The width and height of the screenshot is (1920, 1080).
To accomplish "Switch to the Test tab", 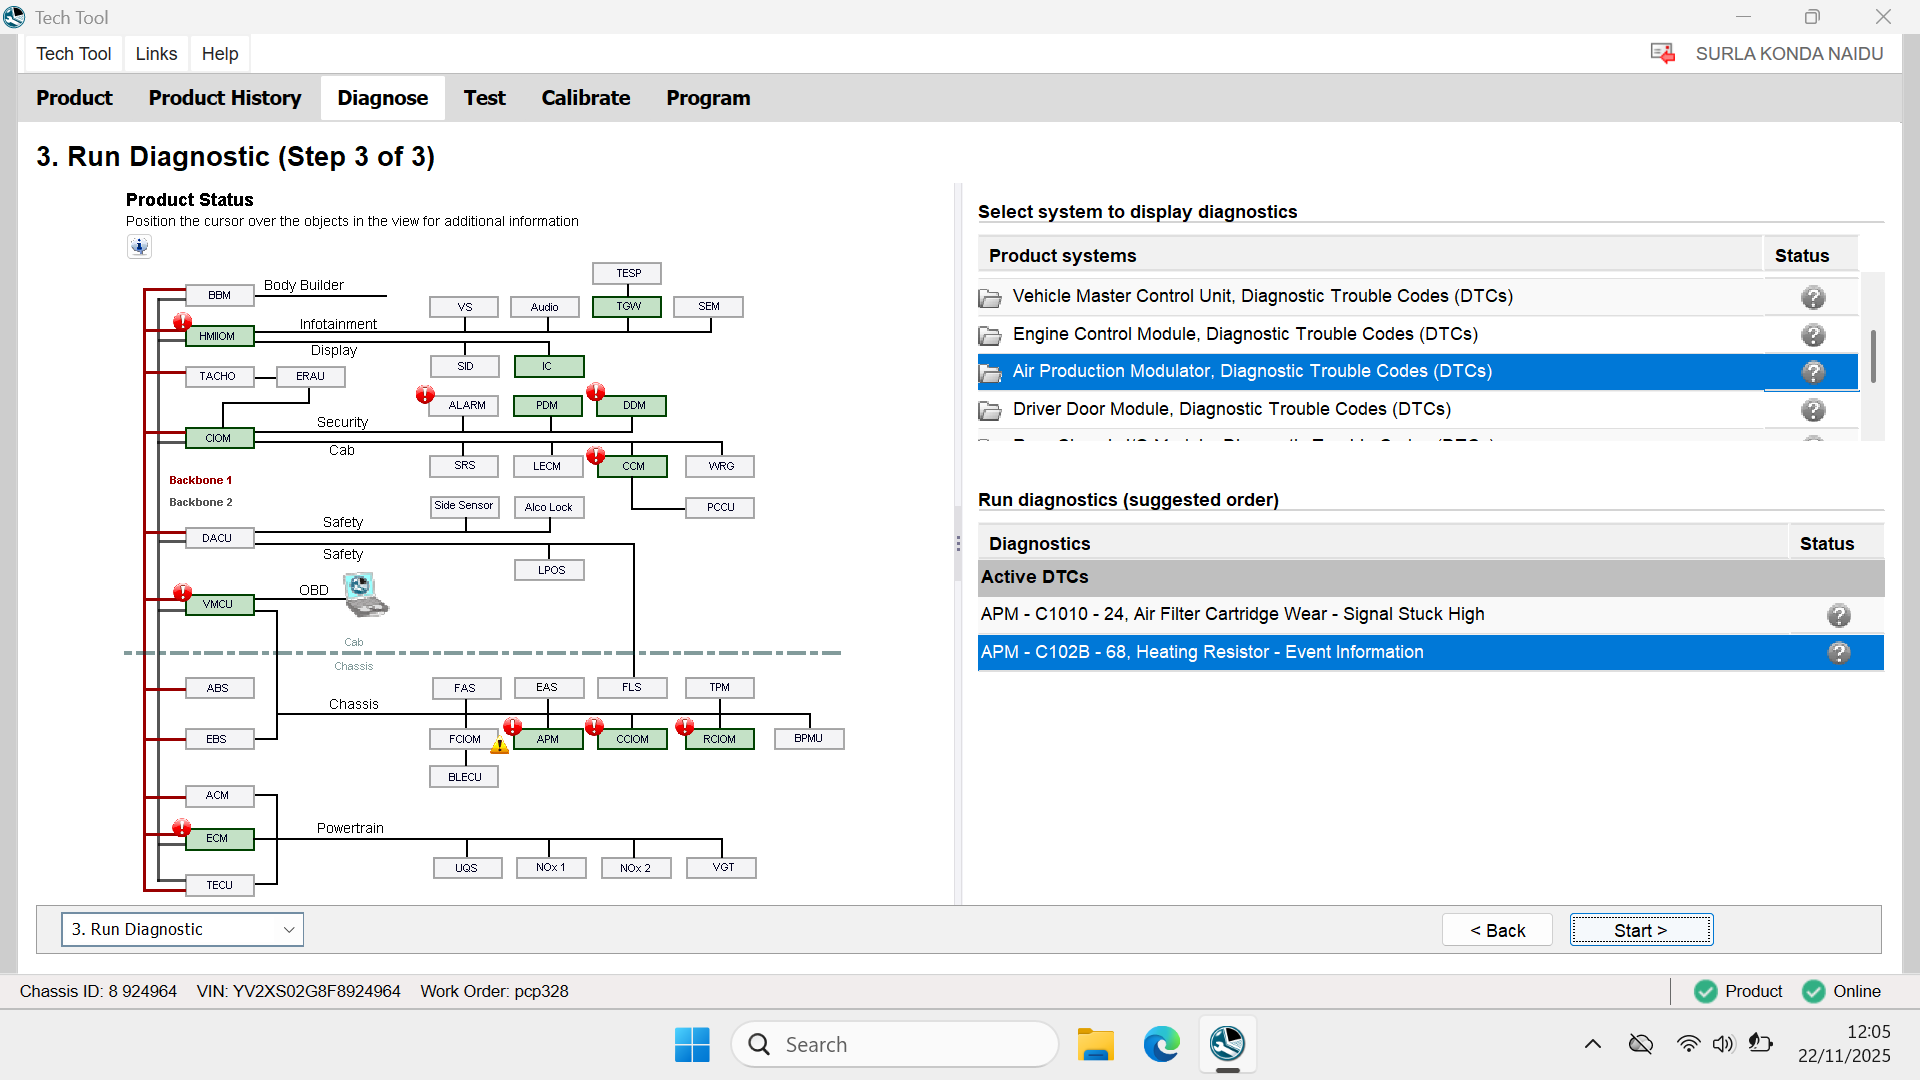I will click(485, 98).
